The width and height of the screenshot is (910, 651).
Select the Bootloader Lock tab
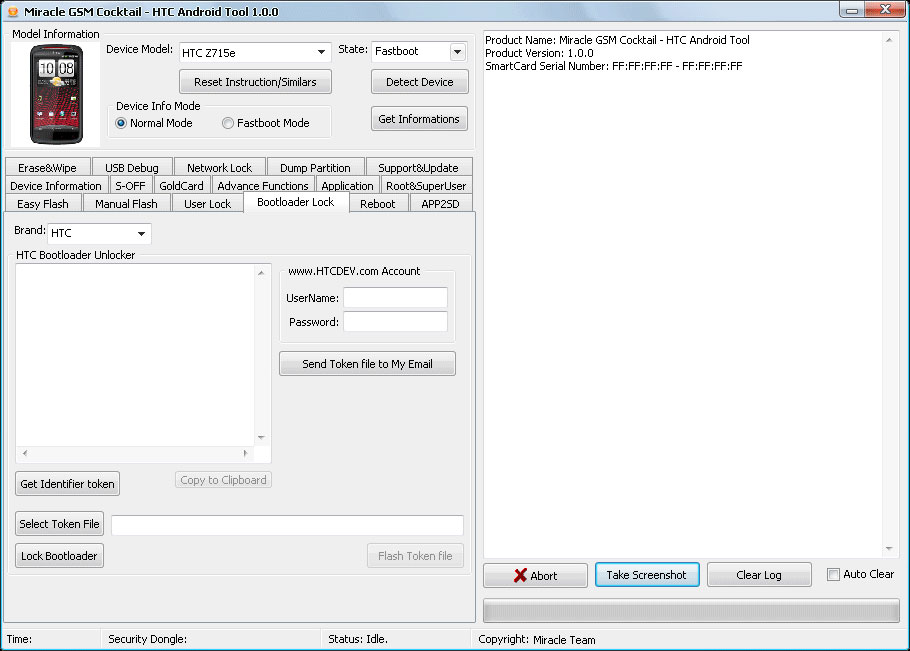pos(296,202)
